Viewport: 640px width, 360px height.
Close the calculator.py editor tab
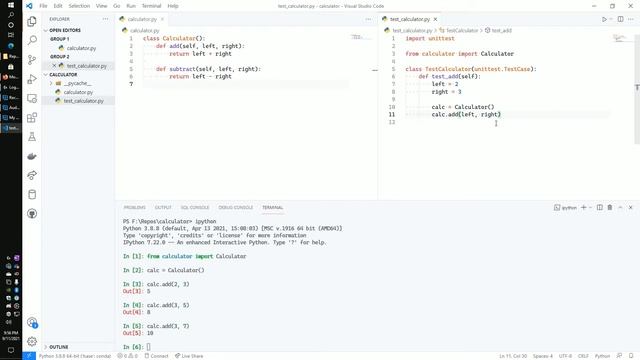[x=162, y=19]
